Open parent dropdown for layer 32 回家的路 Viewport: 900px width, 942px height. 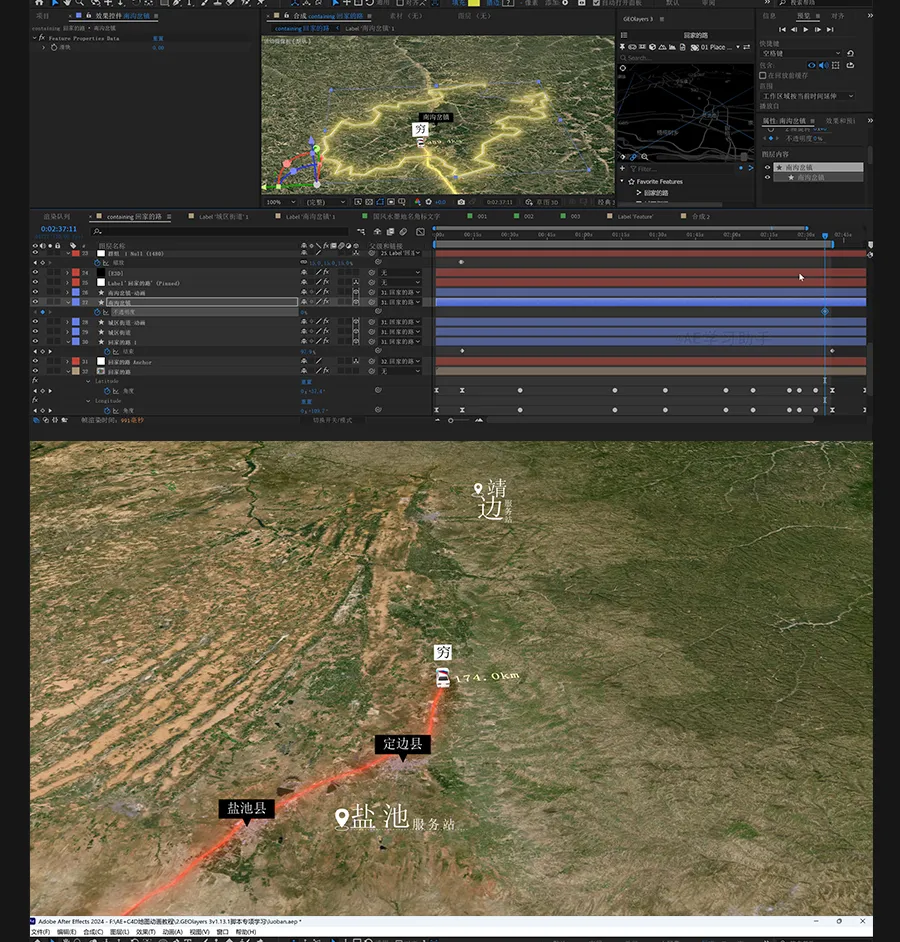click(400, 371)
